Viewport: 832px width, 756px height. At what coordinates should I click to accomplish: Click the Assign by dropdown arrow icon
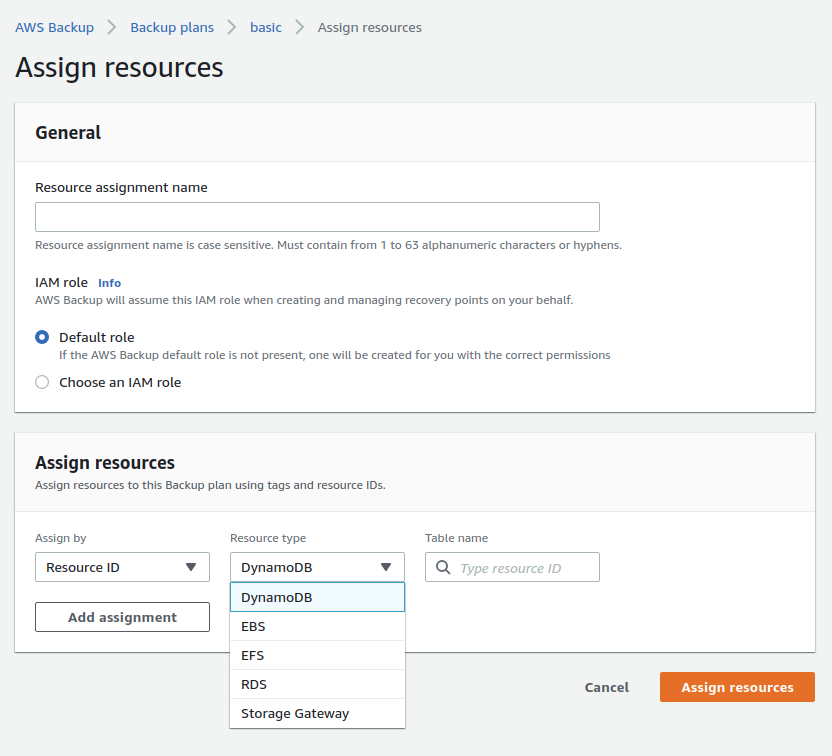(191, 567)
